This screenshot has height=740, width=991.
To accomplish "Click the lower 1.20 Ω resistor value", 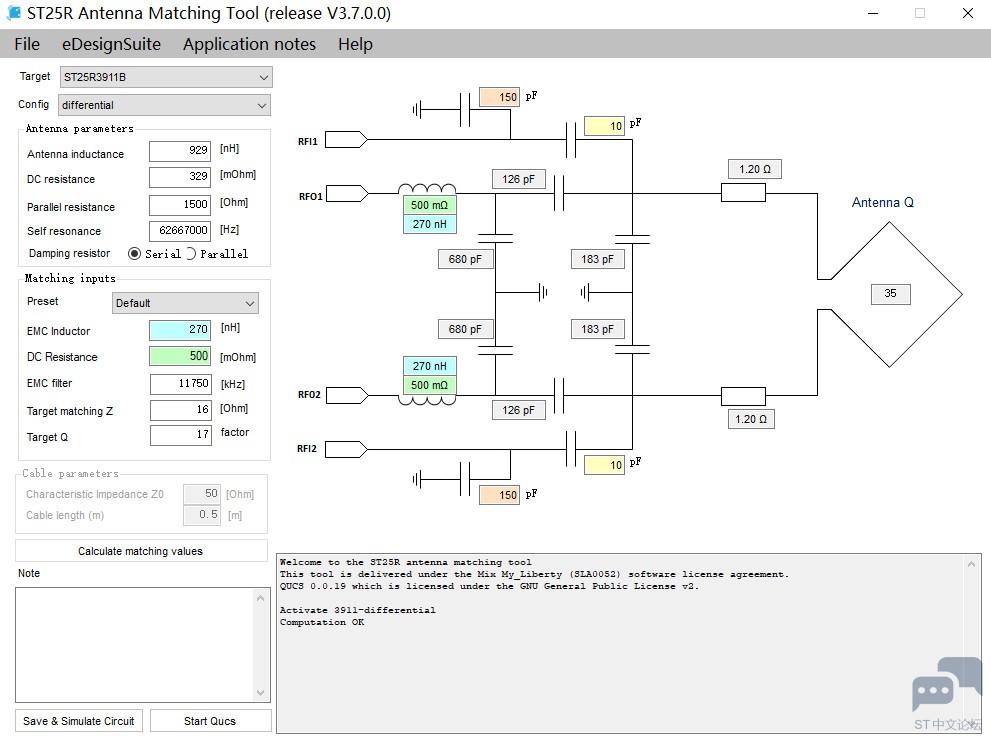I will pyautogui.click(x=750, y=419).
